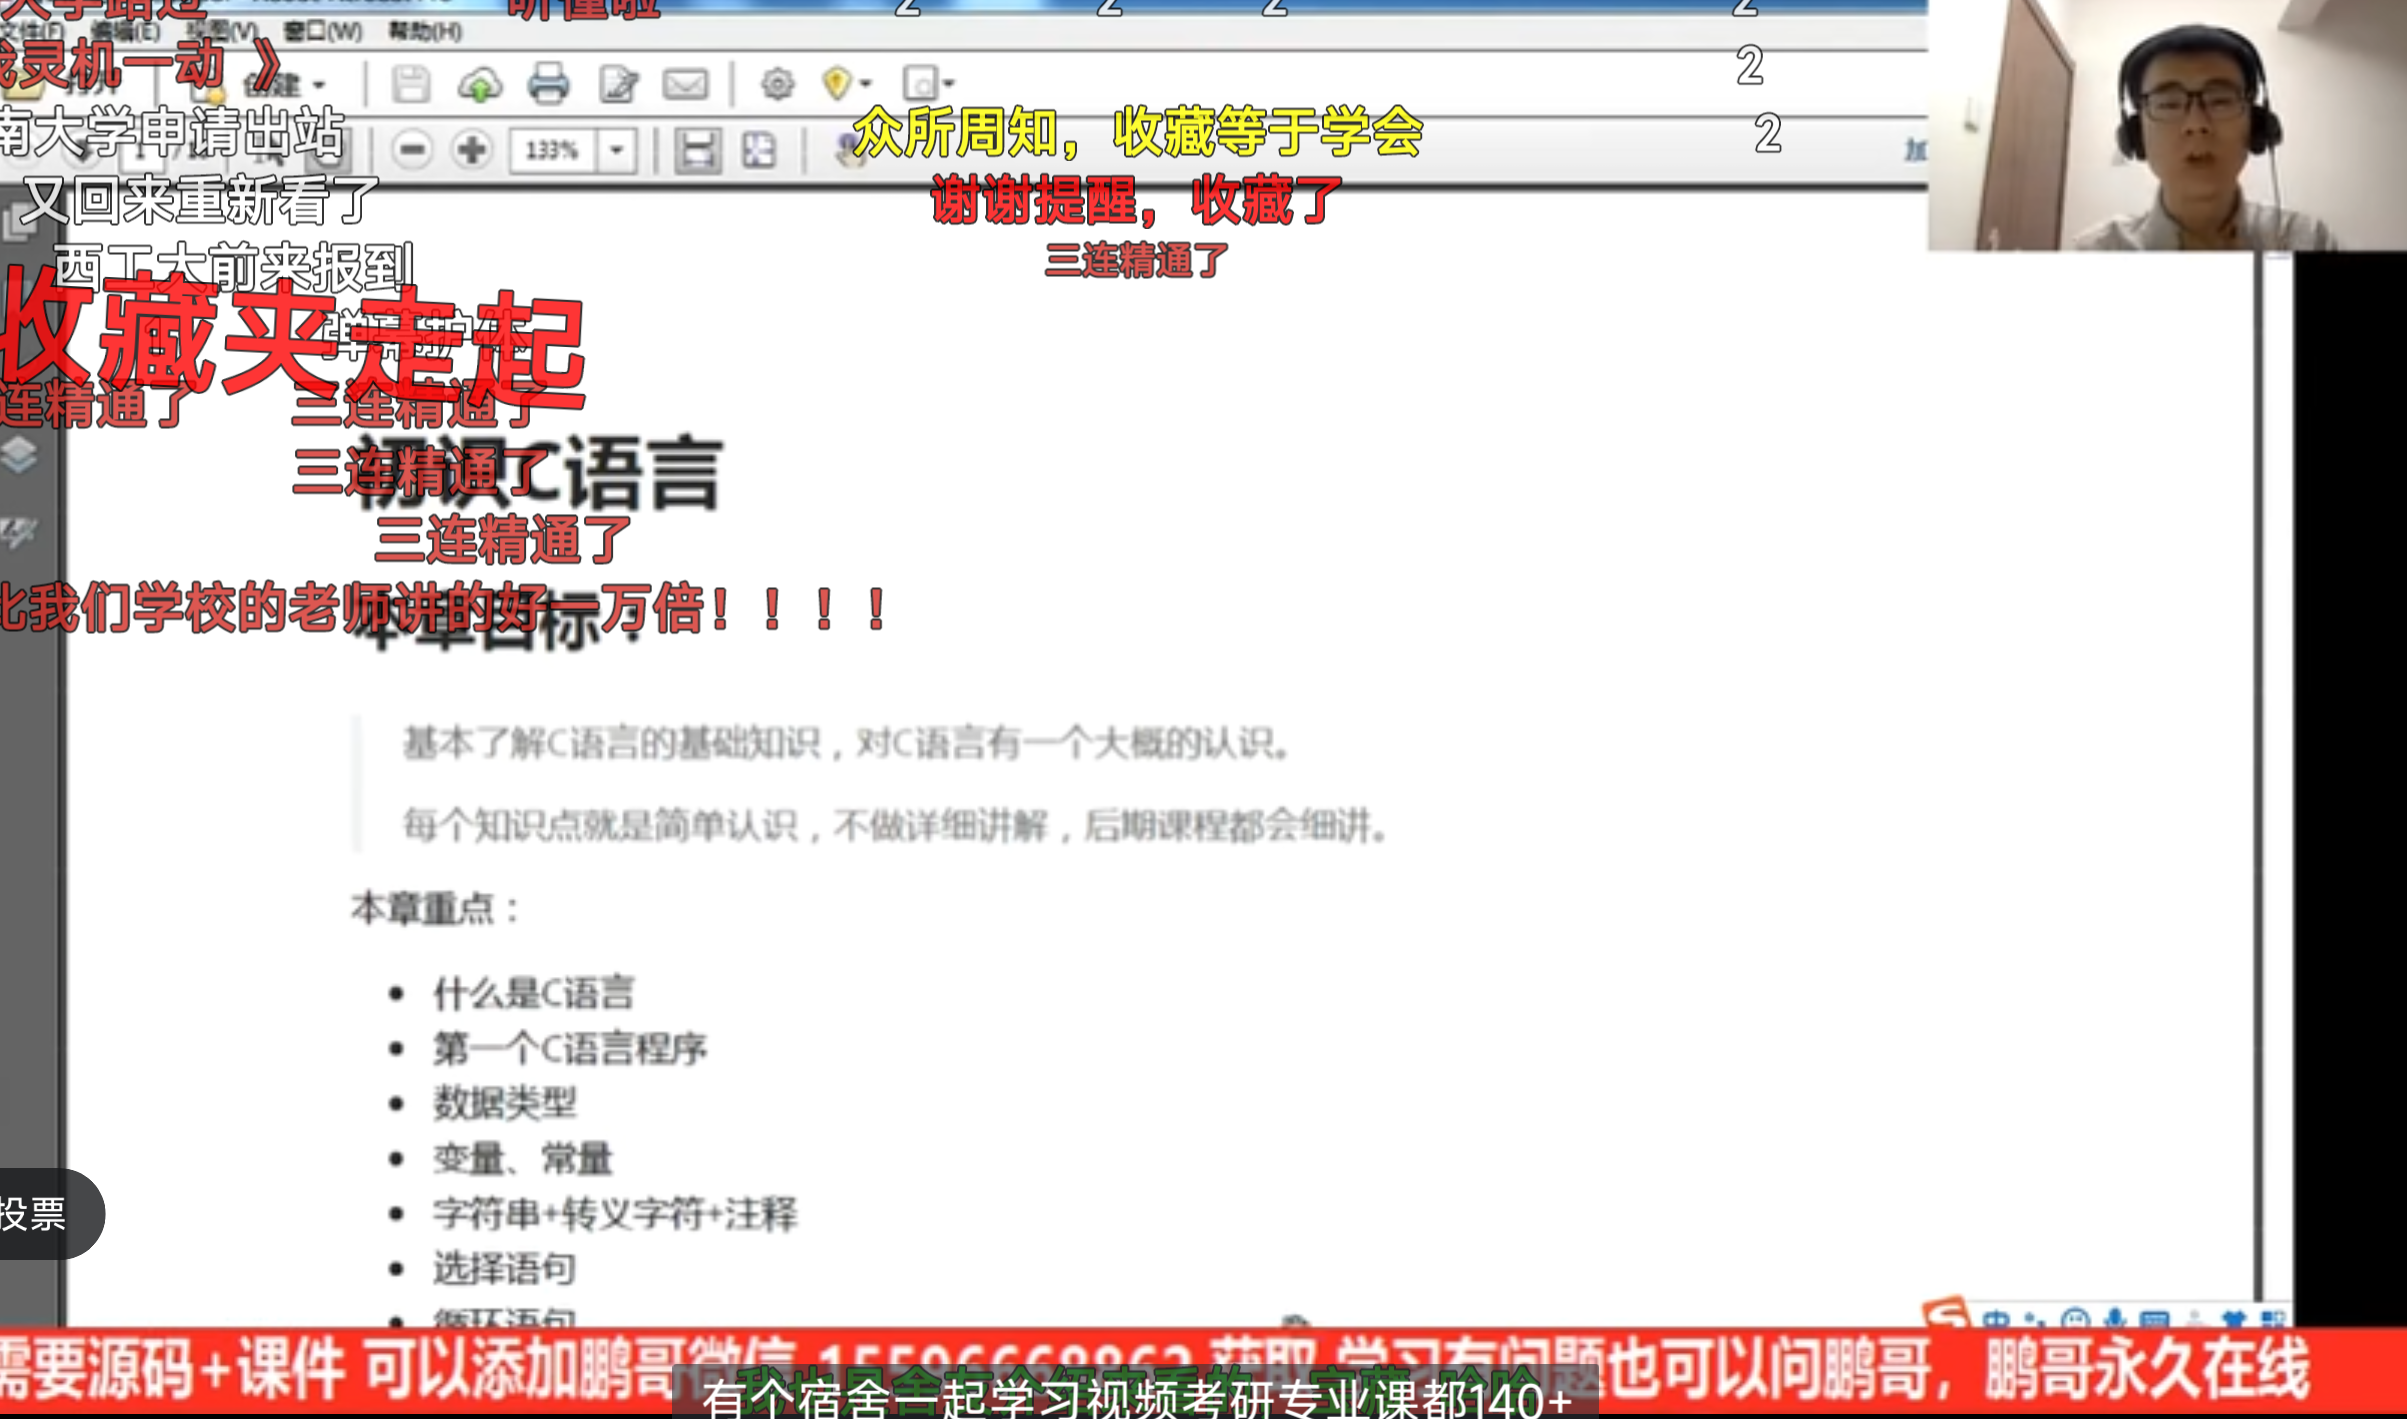
Task: Click the edit document pencil icon
Action: click(618, 85)
